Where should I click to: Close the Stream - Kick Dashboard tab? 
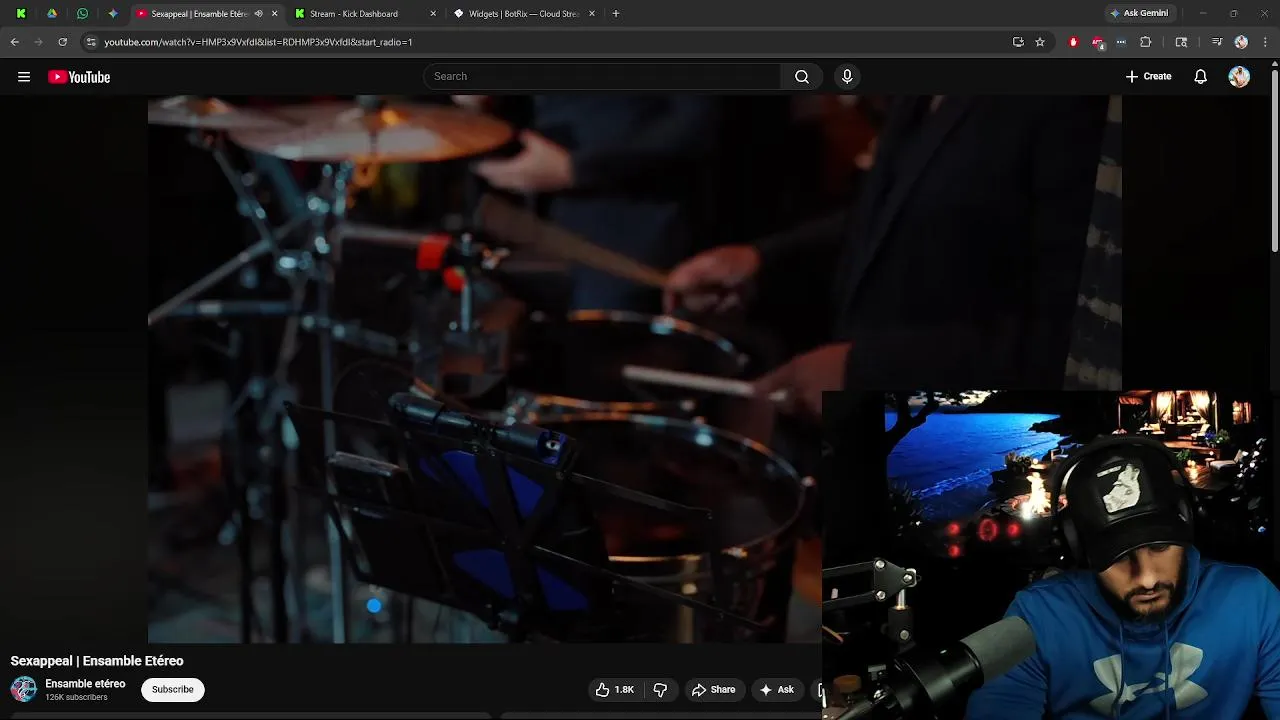point(433,14)
